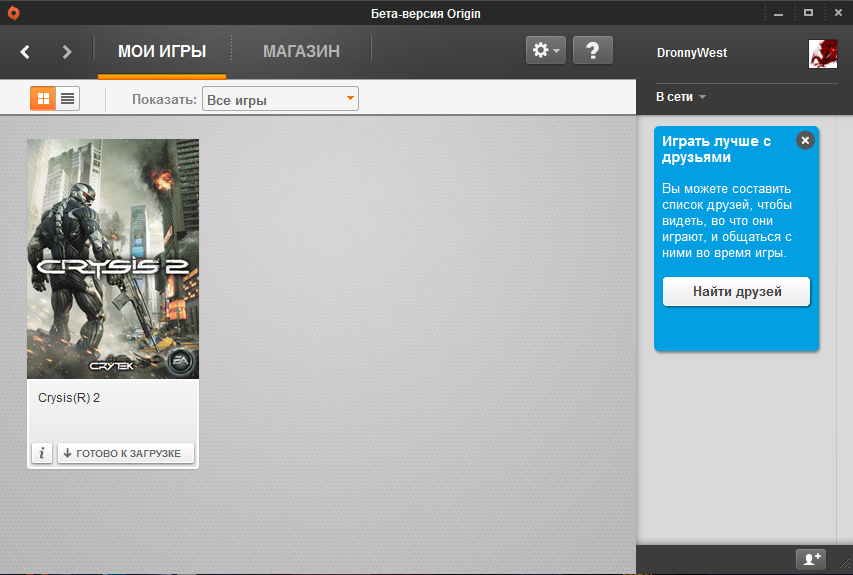Click the Origin logo icon in title bar
The image size is (853, 575).
[14, 13]
